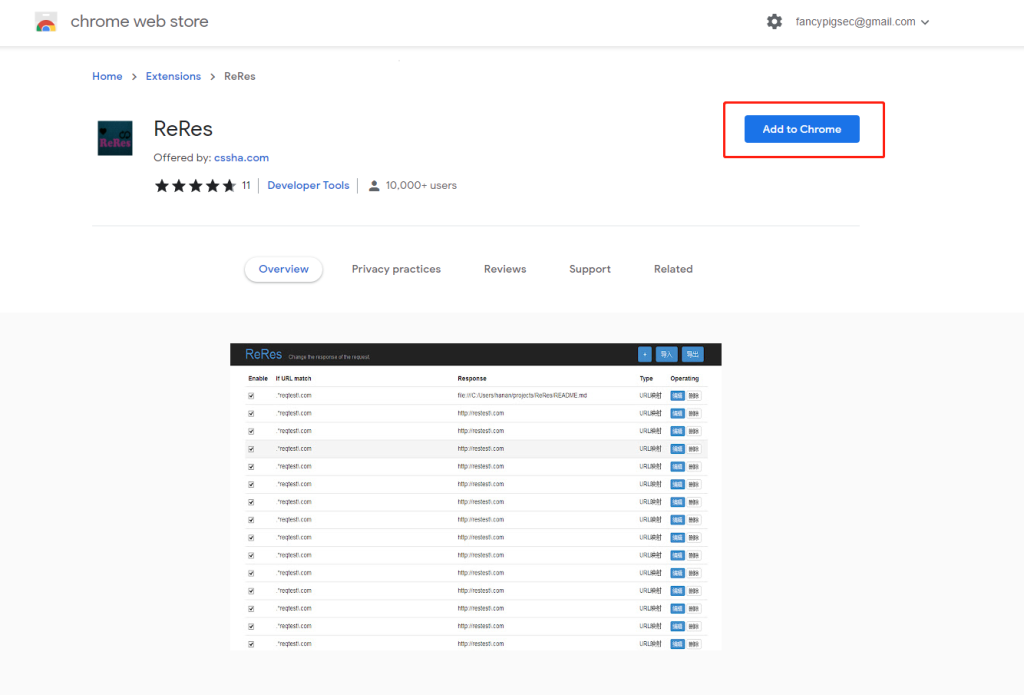Open the Reviews tab
The image size is (1024, 695).
[505, 269]
